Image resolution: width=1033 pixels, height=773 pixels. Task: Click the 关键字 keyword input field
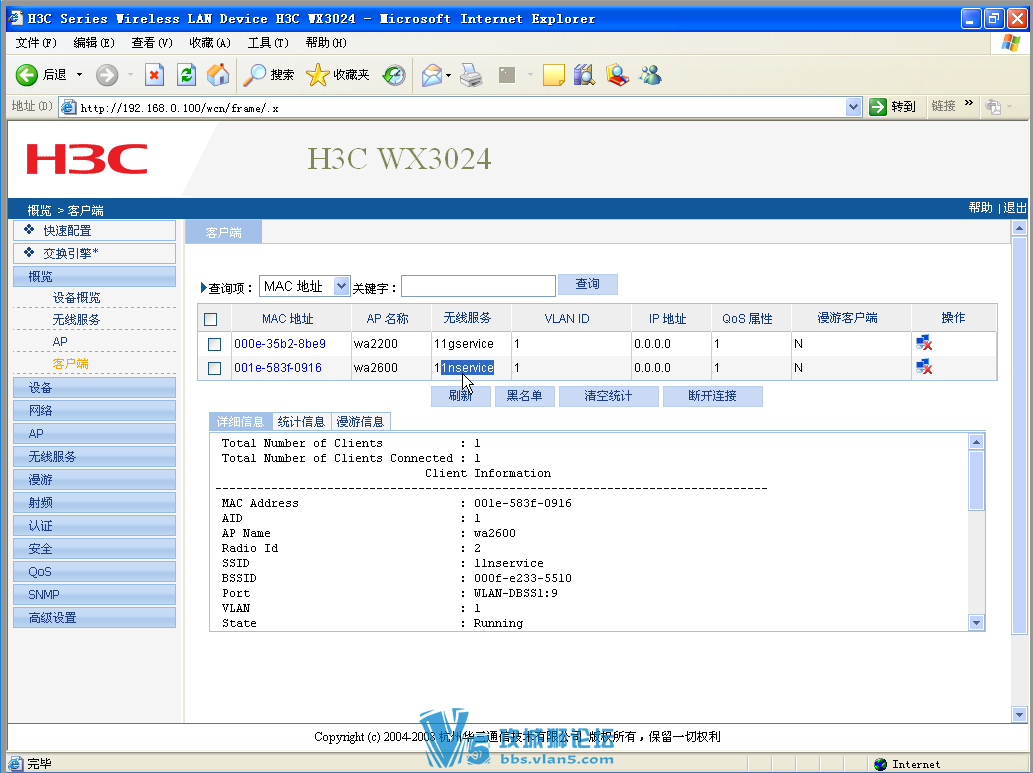[x=478, y=287]
